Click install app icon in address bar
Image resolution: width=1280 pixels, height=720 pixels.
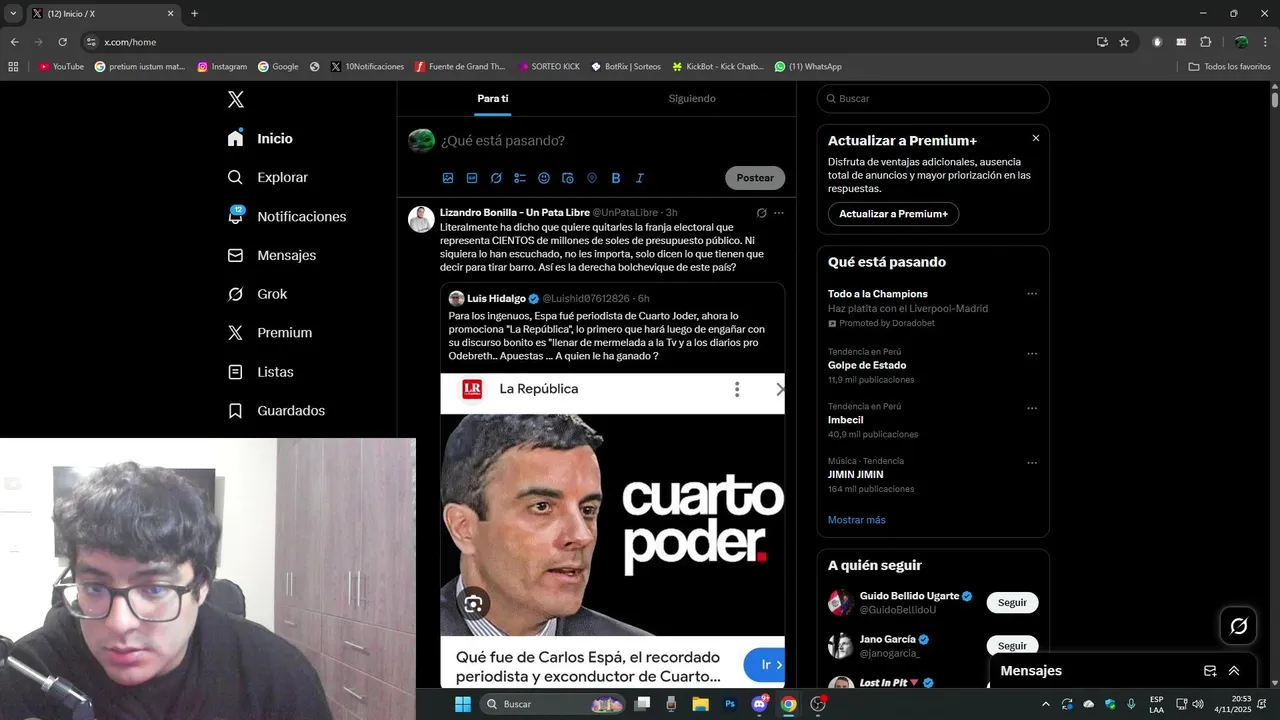coord(1102,42)
